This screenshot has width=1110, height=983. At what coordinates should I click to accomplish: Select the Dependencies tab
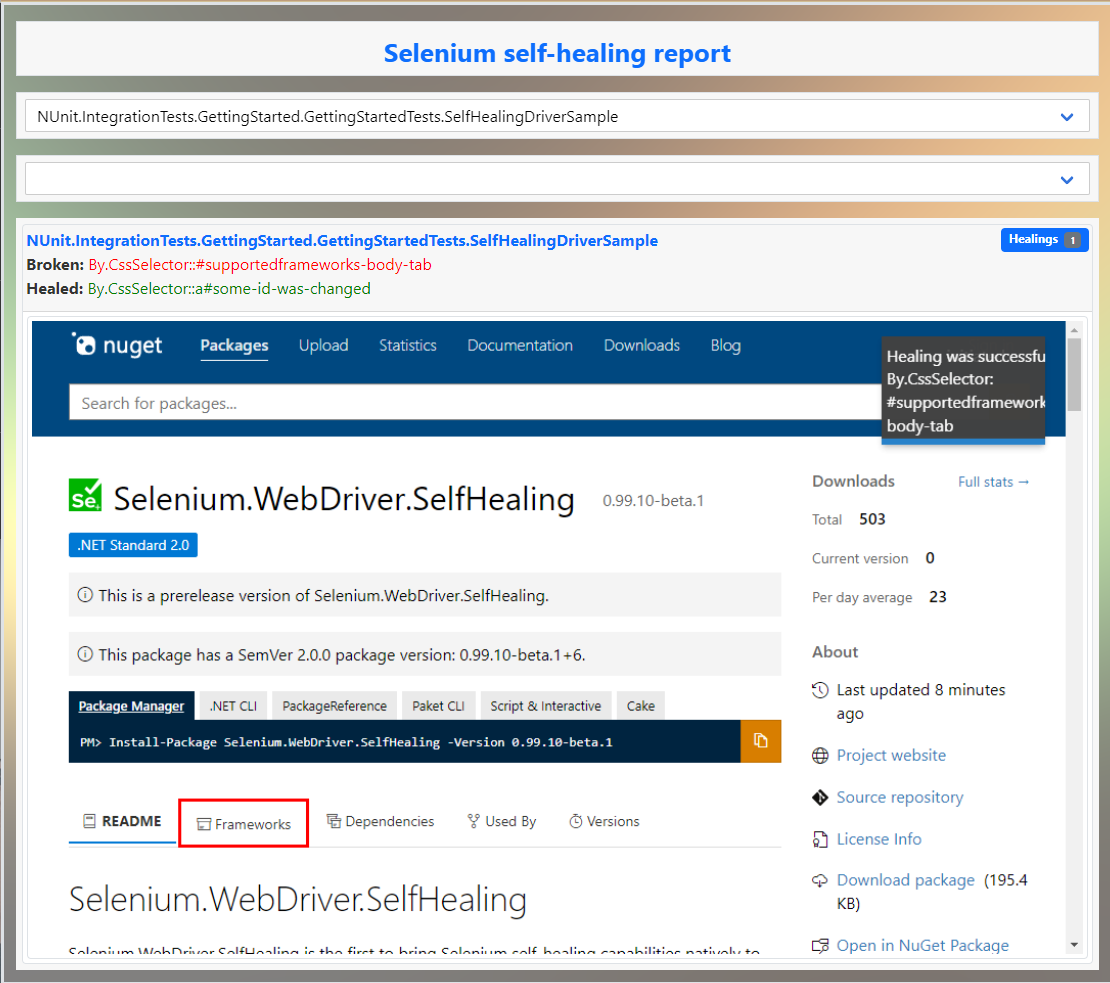(x=380, y=821)
